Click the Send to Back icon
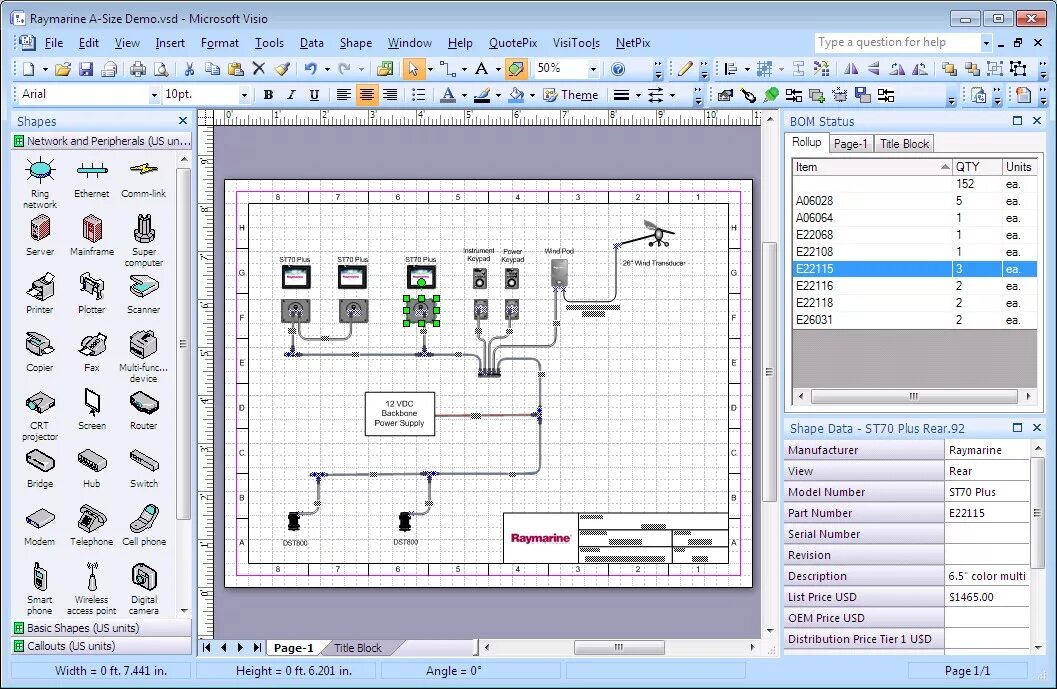Screen dimensions: 1057x689 (972, 69)
